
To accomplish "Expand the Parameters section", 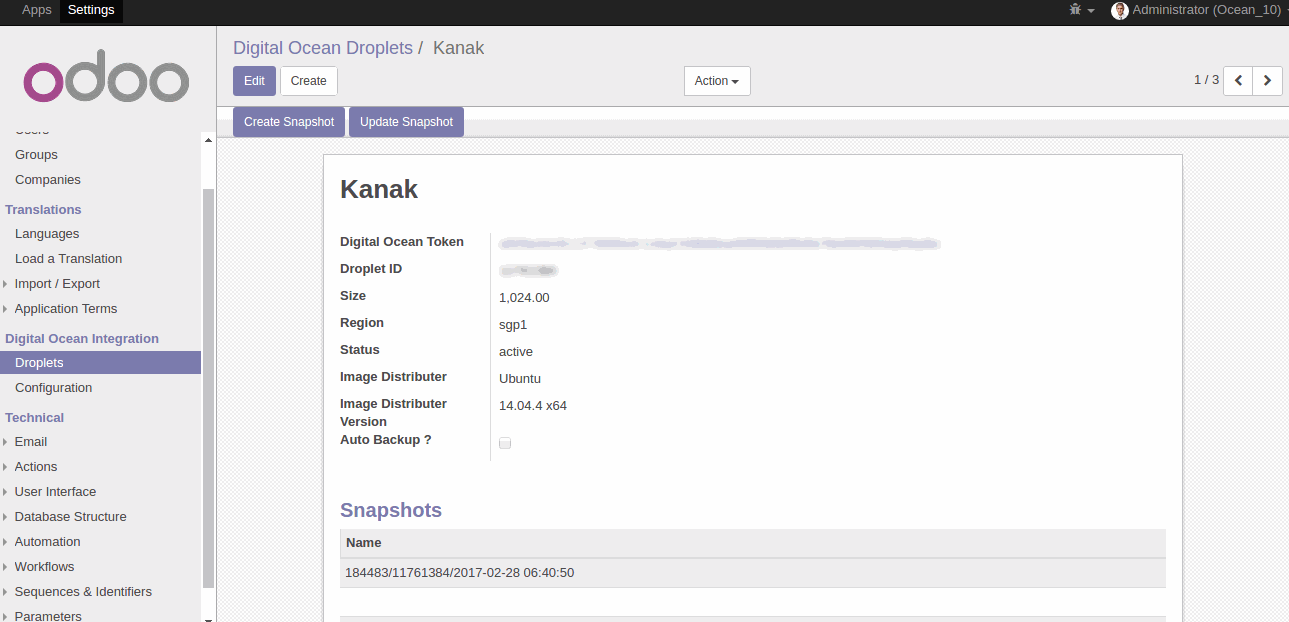I will (48, 616).
